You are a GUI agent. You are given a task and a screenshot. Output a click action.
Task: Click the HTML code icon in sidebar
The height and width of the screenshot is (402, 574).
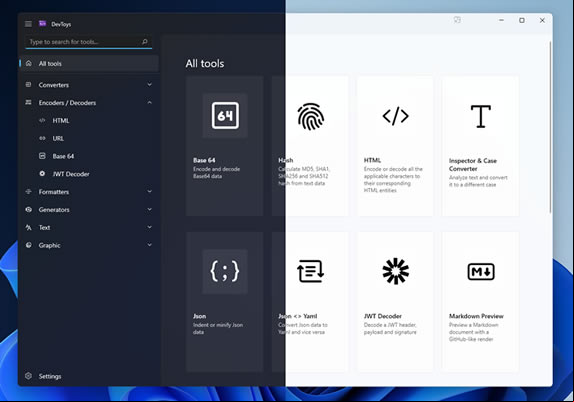42,120
